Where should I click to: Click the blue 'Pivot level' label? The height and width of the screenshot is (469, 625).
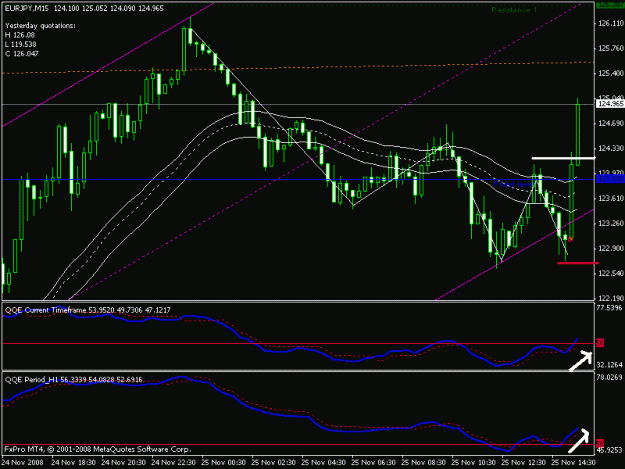click(513, 184)
